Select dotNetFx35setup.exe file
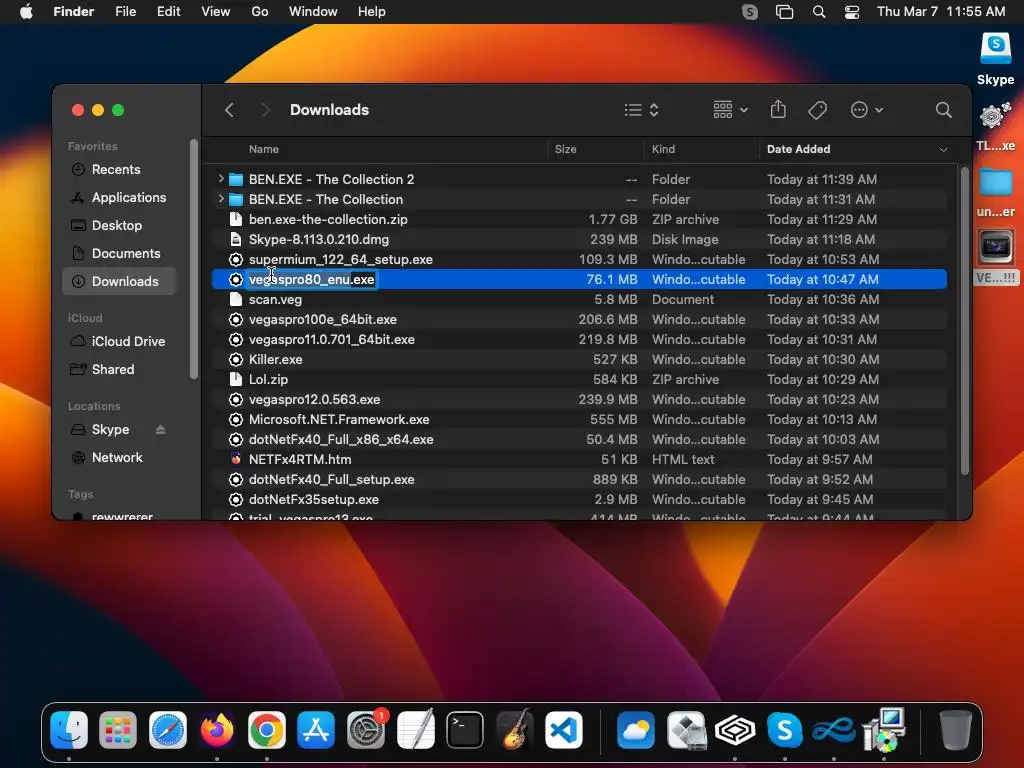The image size is (1024, 768). click(579, 500)
